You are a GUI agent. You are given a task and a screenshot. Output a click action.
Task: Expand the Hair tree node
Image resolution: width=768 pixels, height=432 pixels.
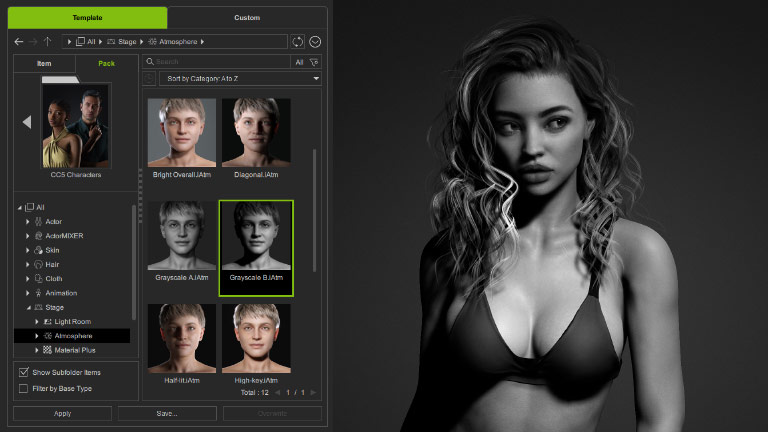click(27, 264)
